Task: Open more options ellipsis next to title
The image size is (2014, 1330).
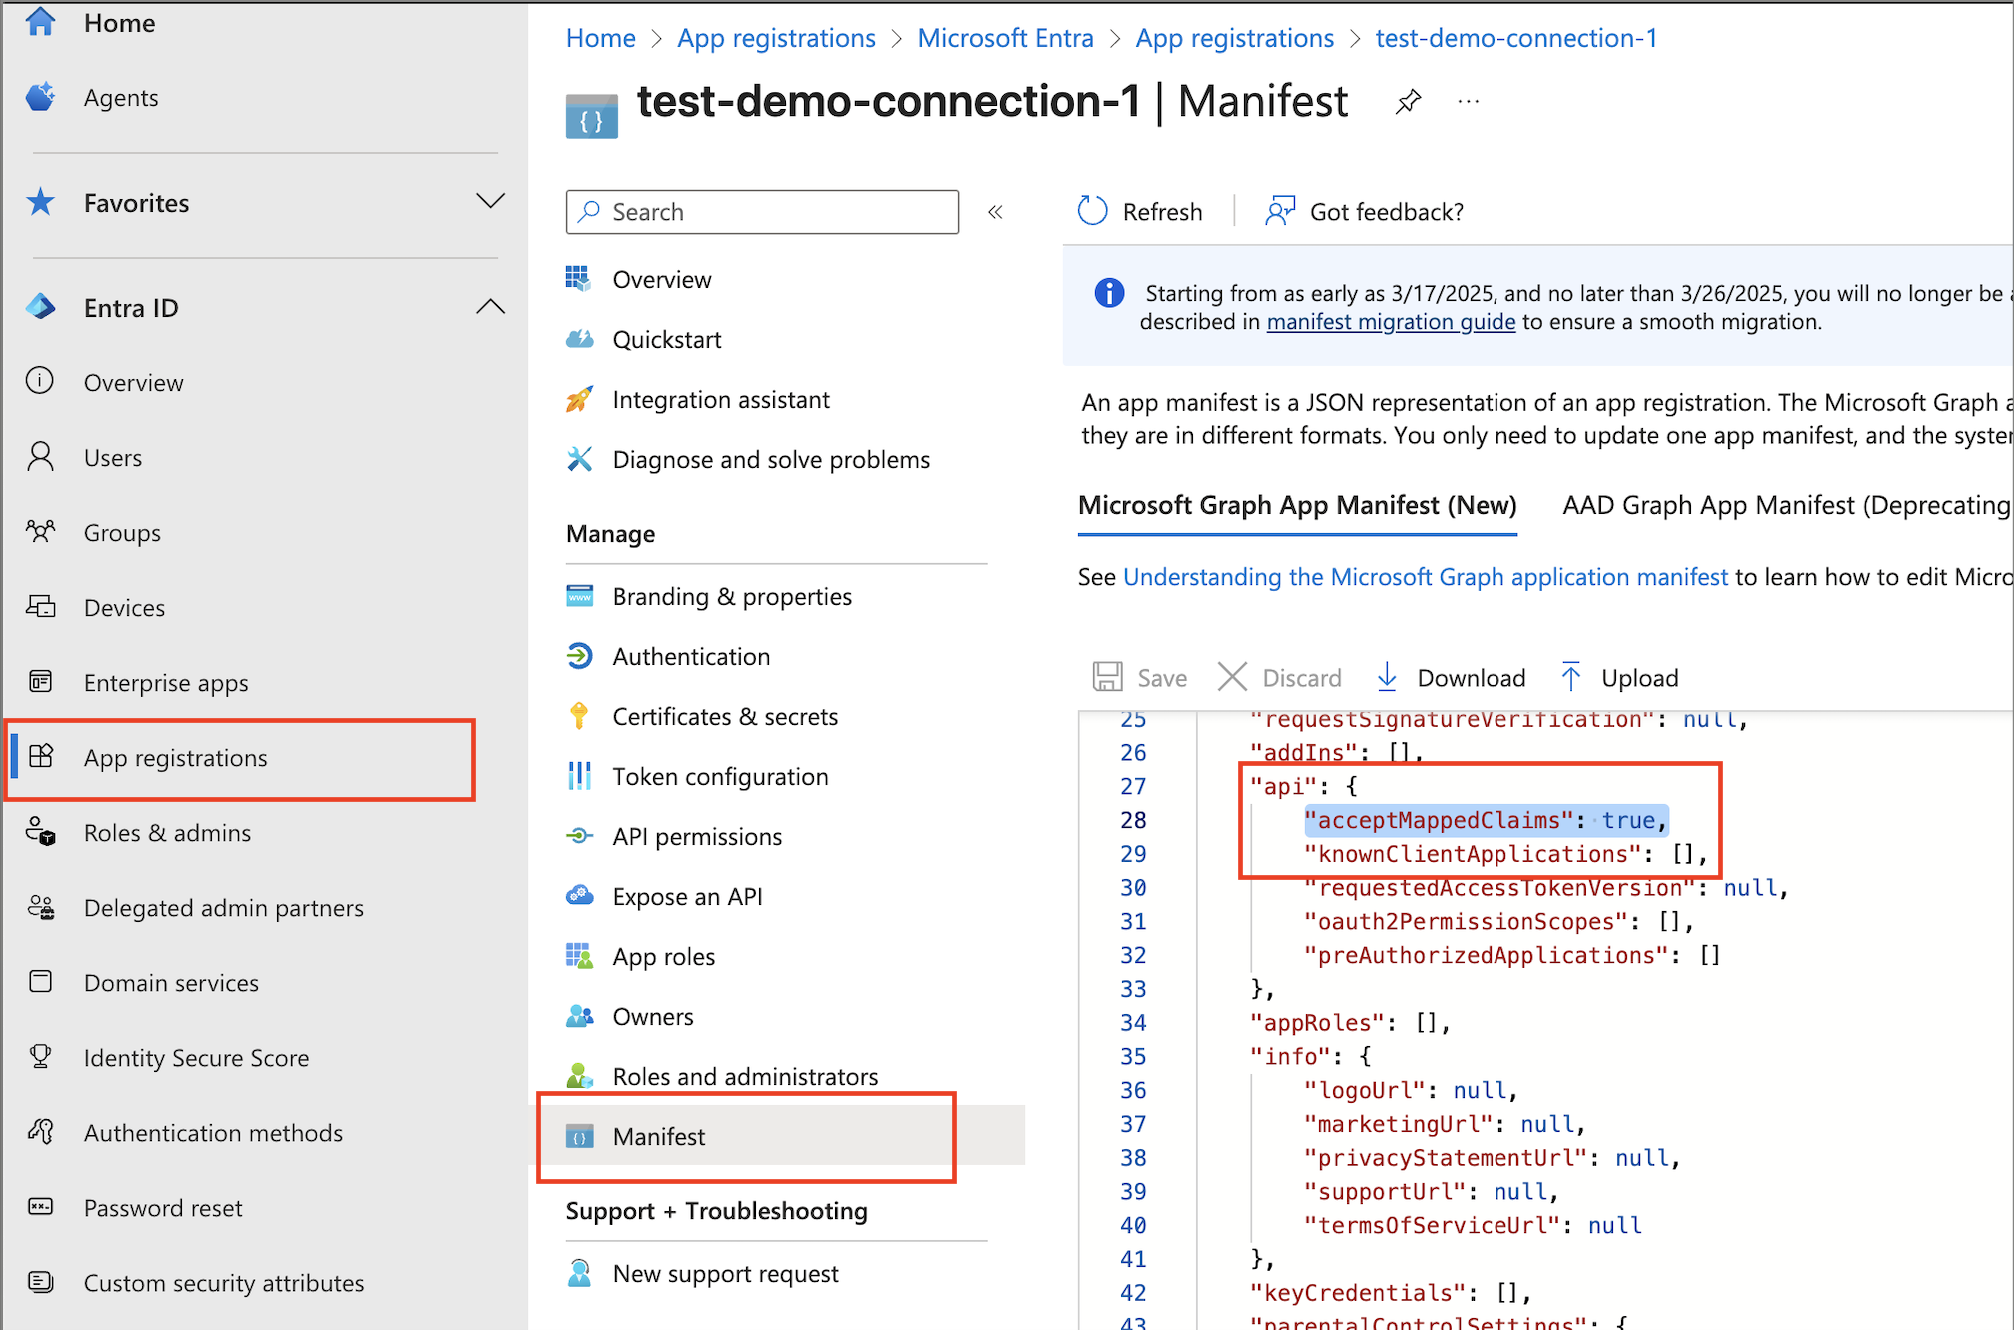Action: tap(1468, 101)
